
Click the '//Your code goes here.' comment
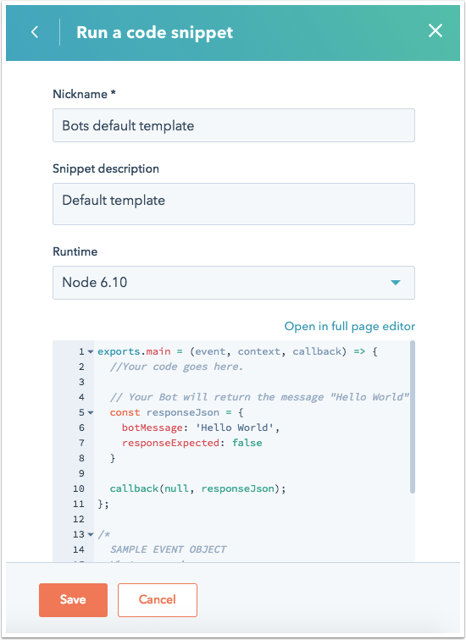(176, 367)
